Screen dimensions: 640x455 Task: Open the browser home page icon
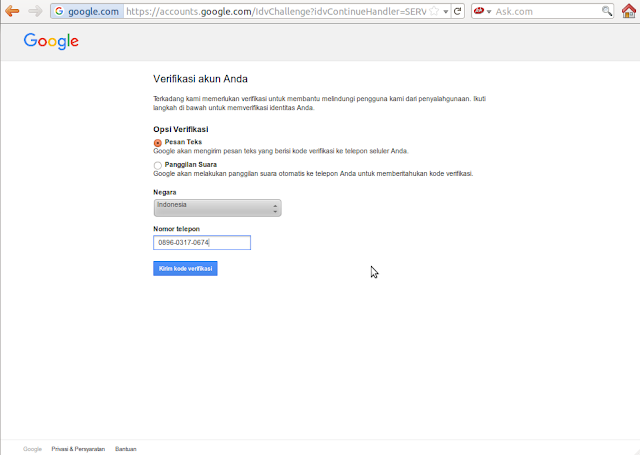point(629,11)
